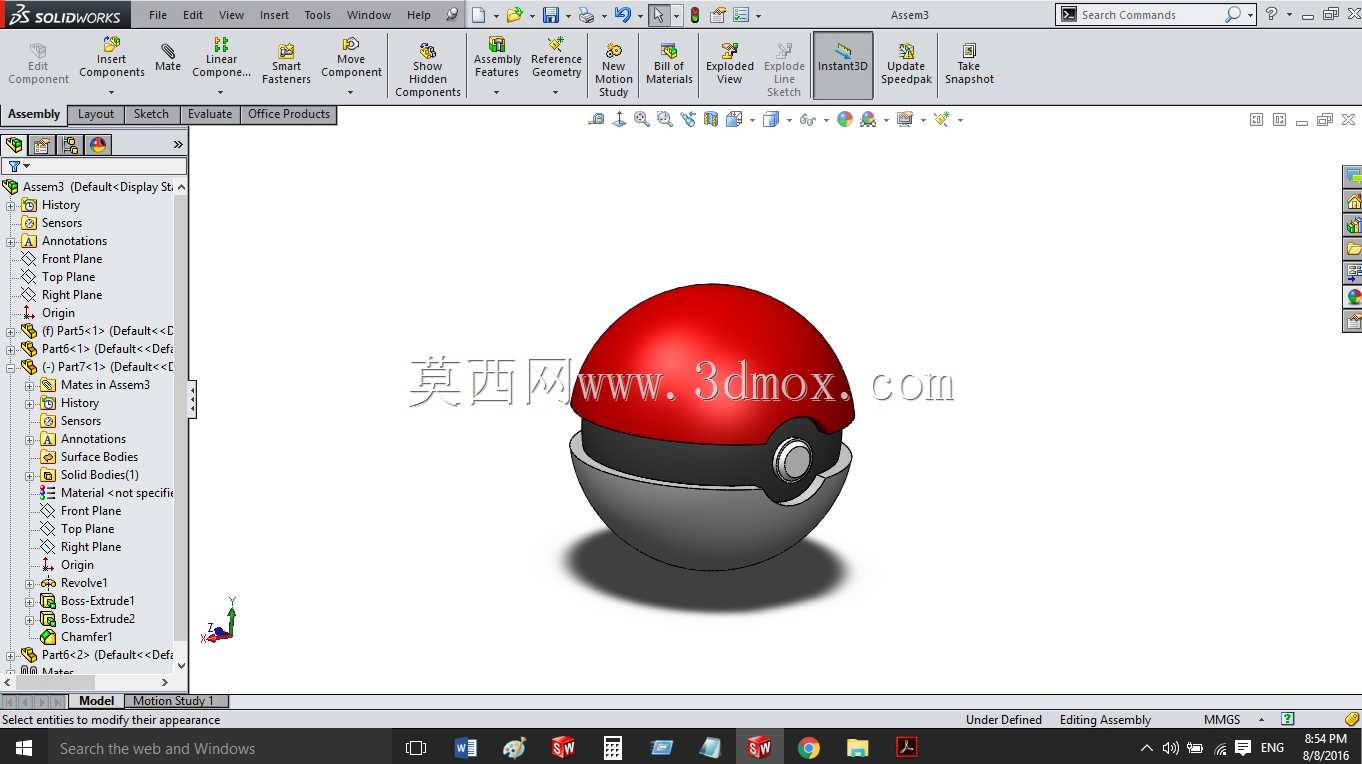This screenshot has height=764, width=1362.
Task: Click the New document icon
Action: 479,15
